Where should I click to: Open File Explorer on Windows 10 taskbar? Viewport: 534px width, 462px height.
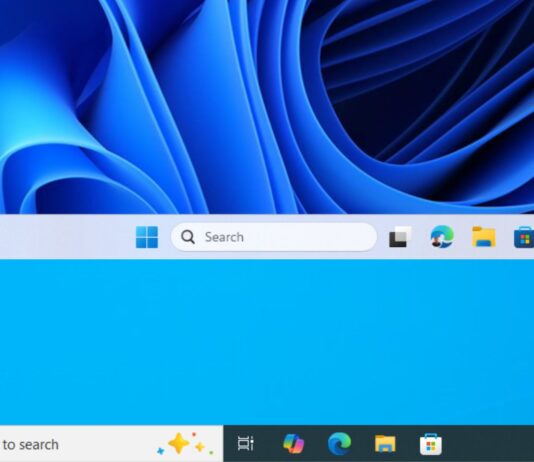tap(385, 444)
